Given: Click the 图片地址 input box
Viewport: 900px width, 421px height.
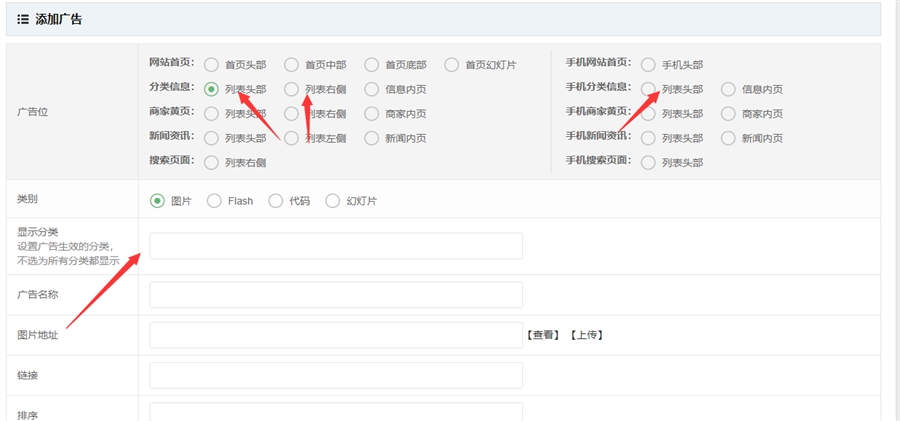Looking at the screenshot, I should [x=336, y=335].
